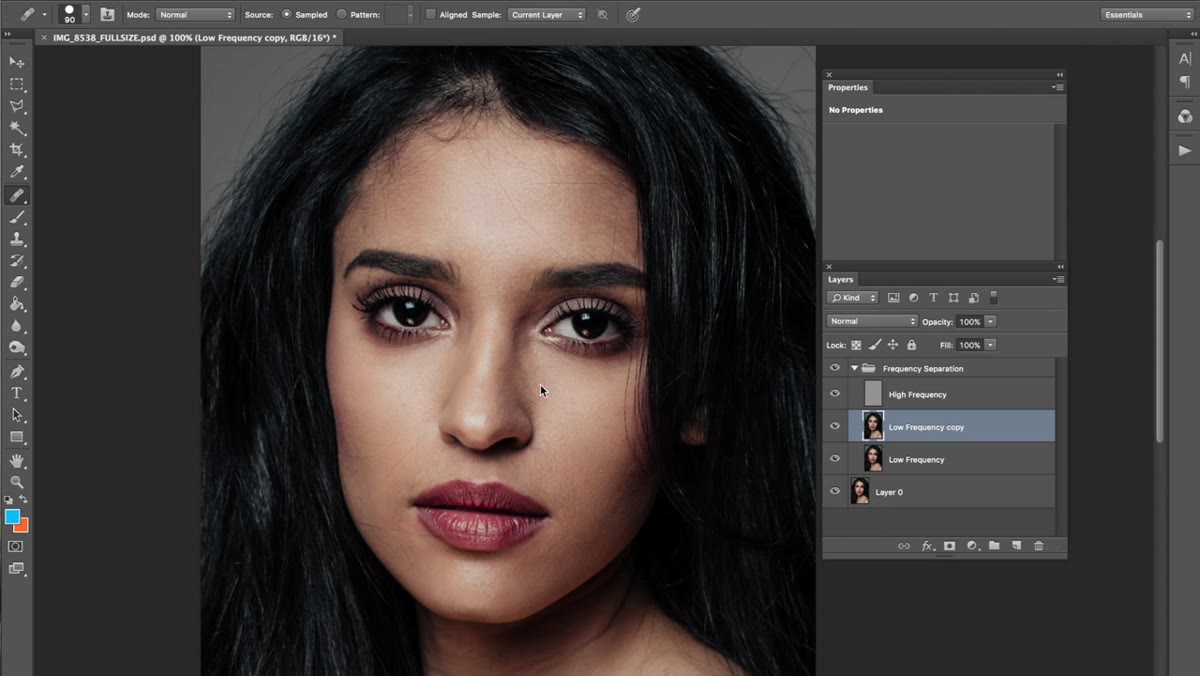
Task: Select the Eraser tool
Action: click(x=17, y=282)
